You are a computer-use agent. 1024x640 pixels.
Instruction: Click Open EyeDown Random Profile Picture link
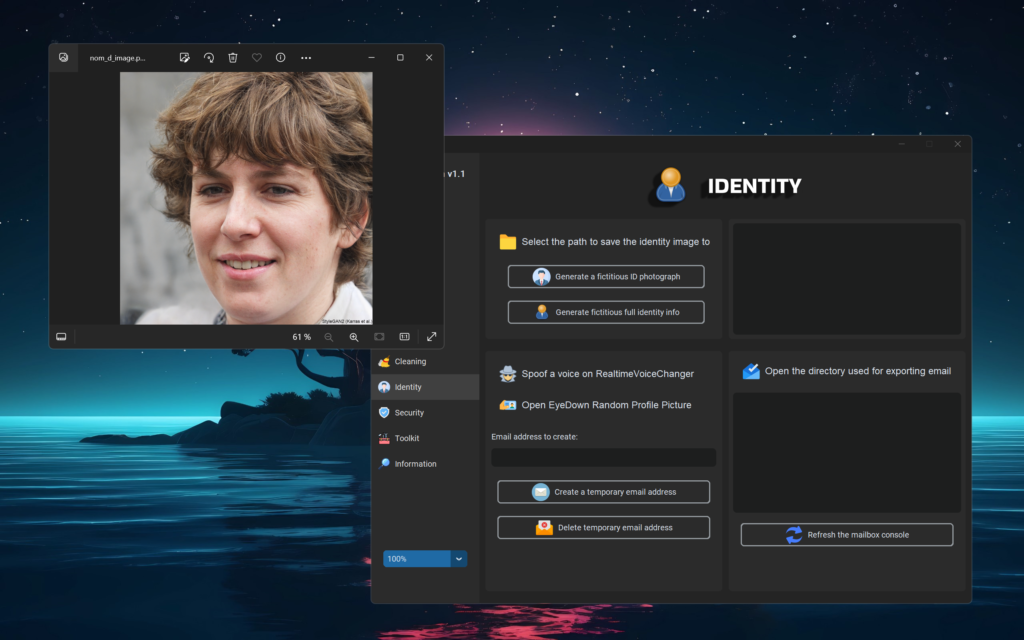coord(606,405)
